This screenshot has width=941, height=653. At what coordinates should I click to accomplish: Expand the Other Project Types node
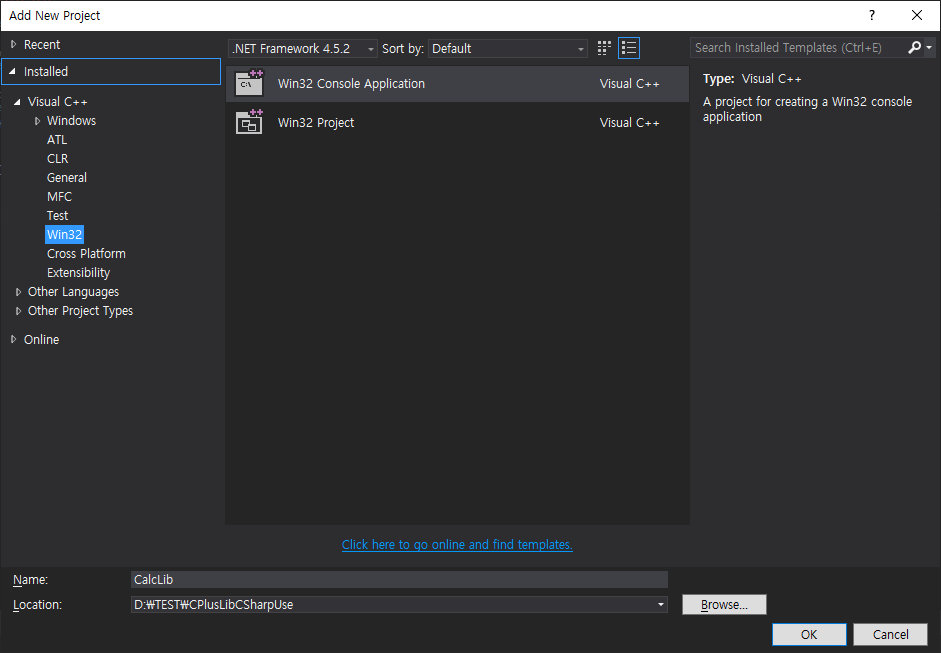point(18,311)
